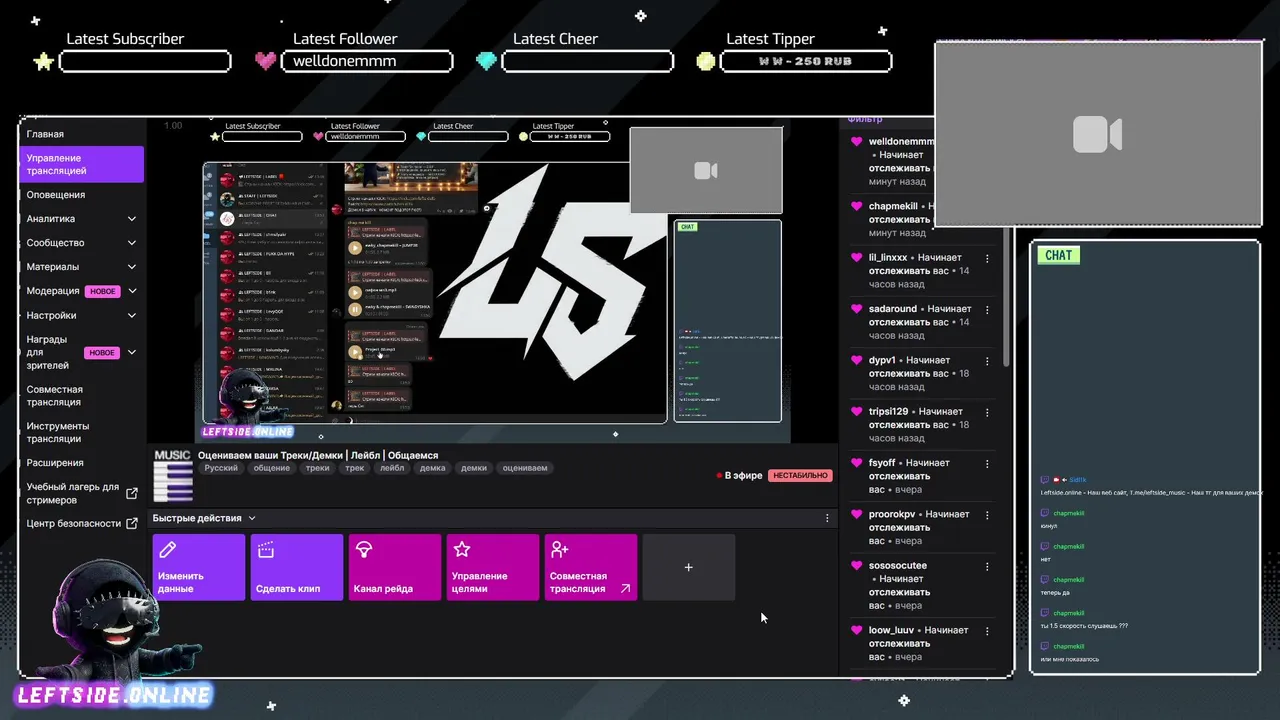
Task: Click the MUSIC category thumbnail
Action: click(x=173, y=475)
